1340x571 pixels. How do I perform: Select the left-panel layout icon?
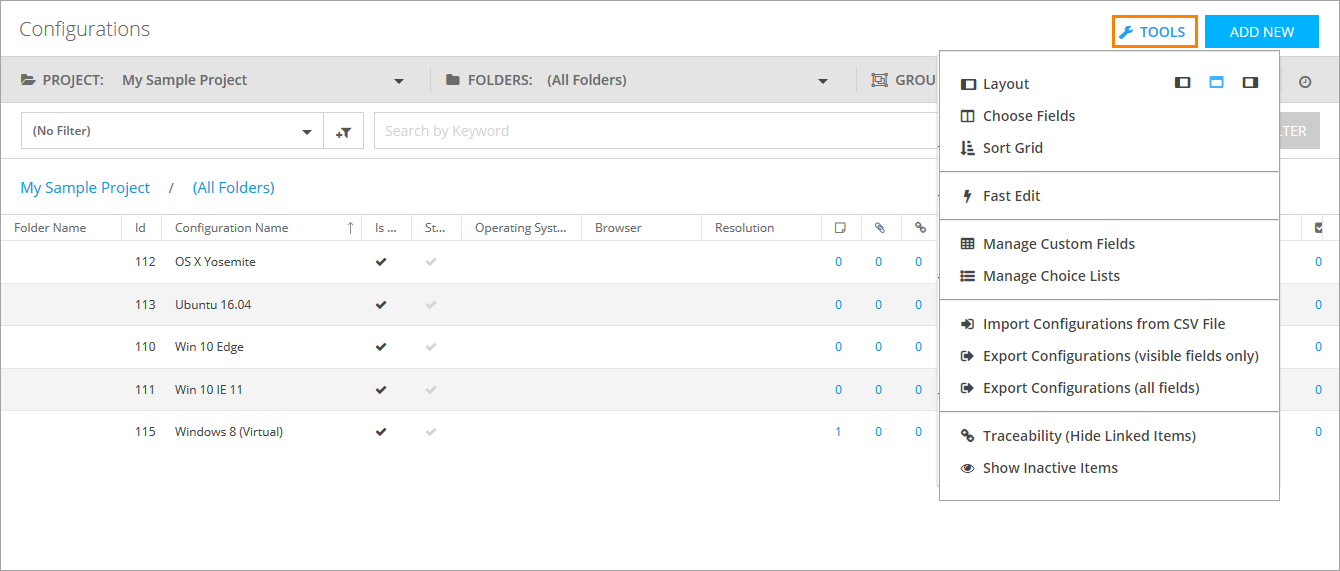tap(1182, 83)
